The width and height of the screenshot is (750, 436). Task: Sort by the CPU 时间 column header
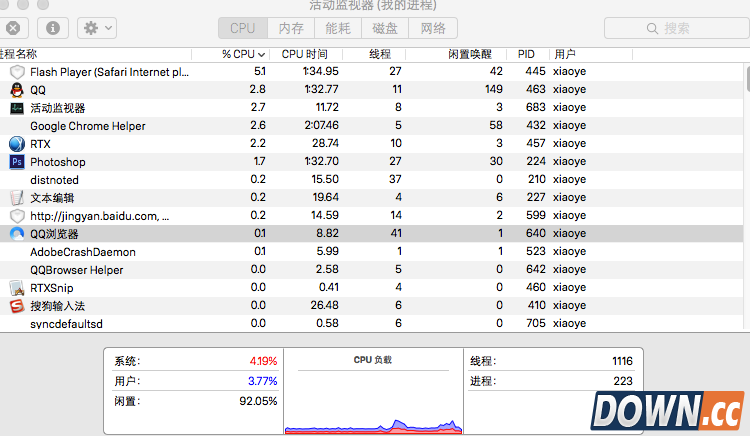pos(304,54)
